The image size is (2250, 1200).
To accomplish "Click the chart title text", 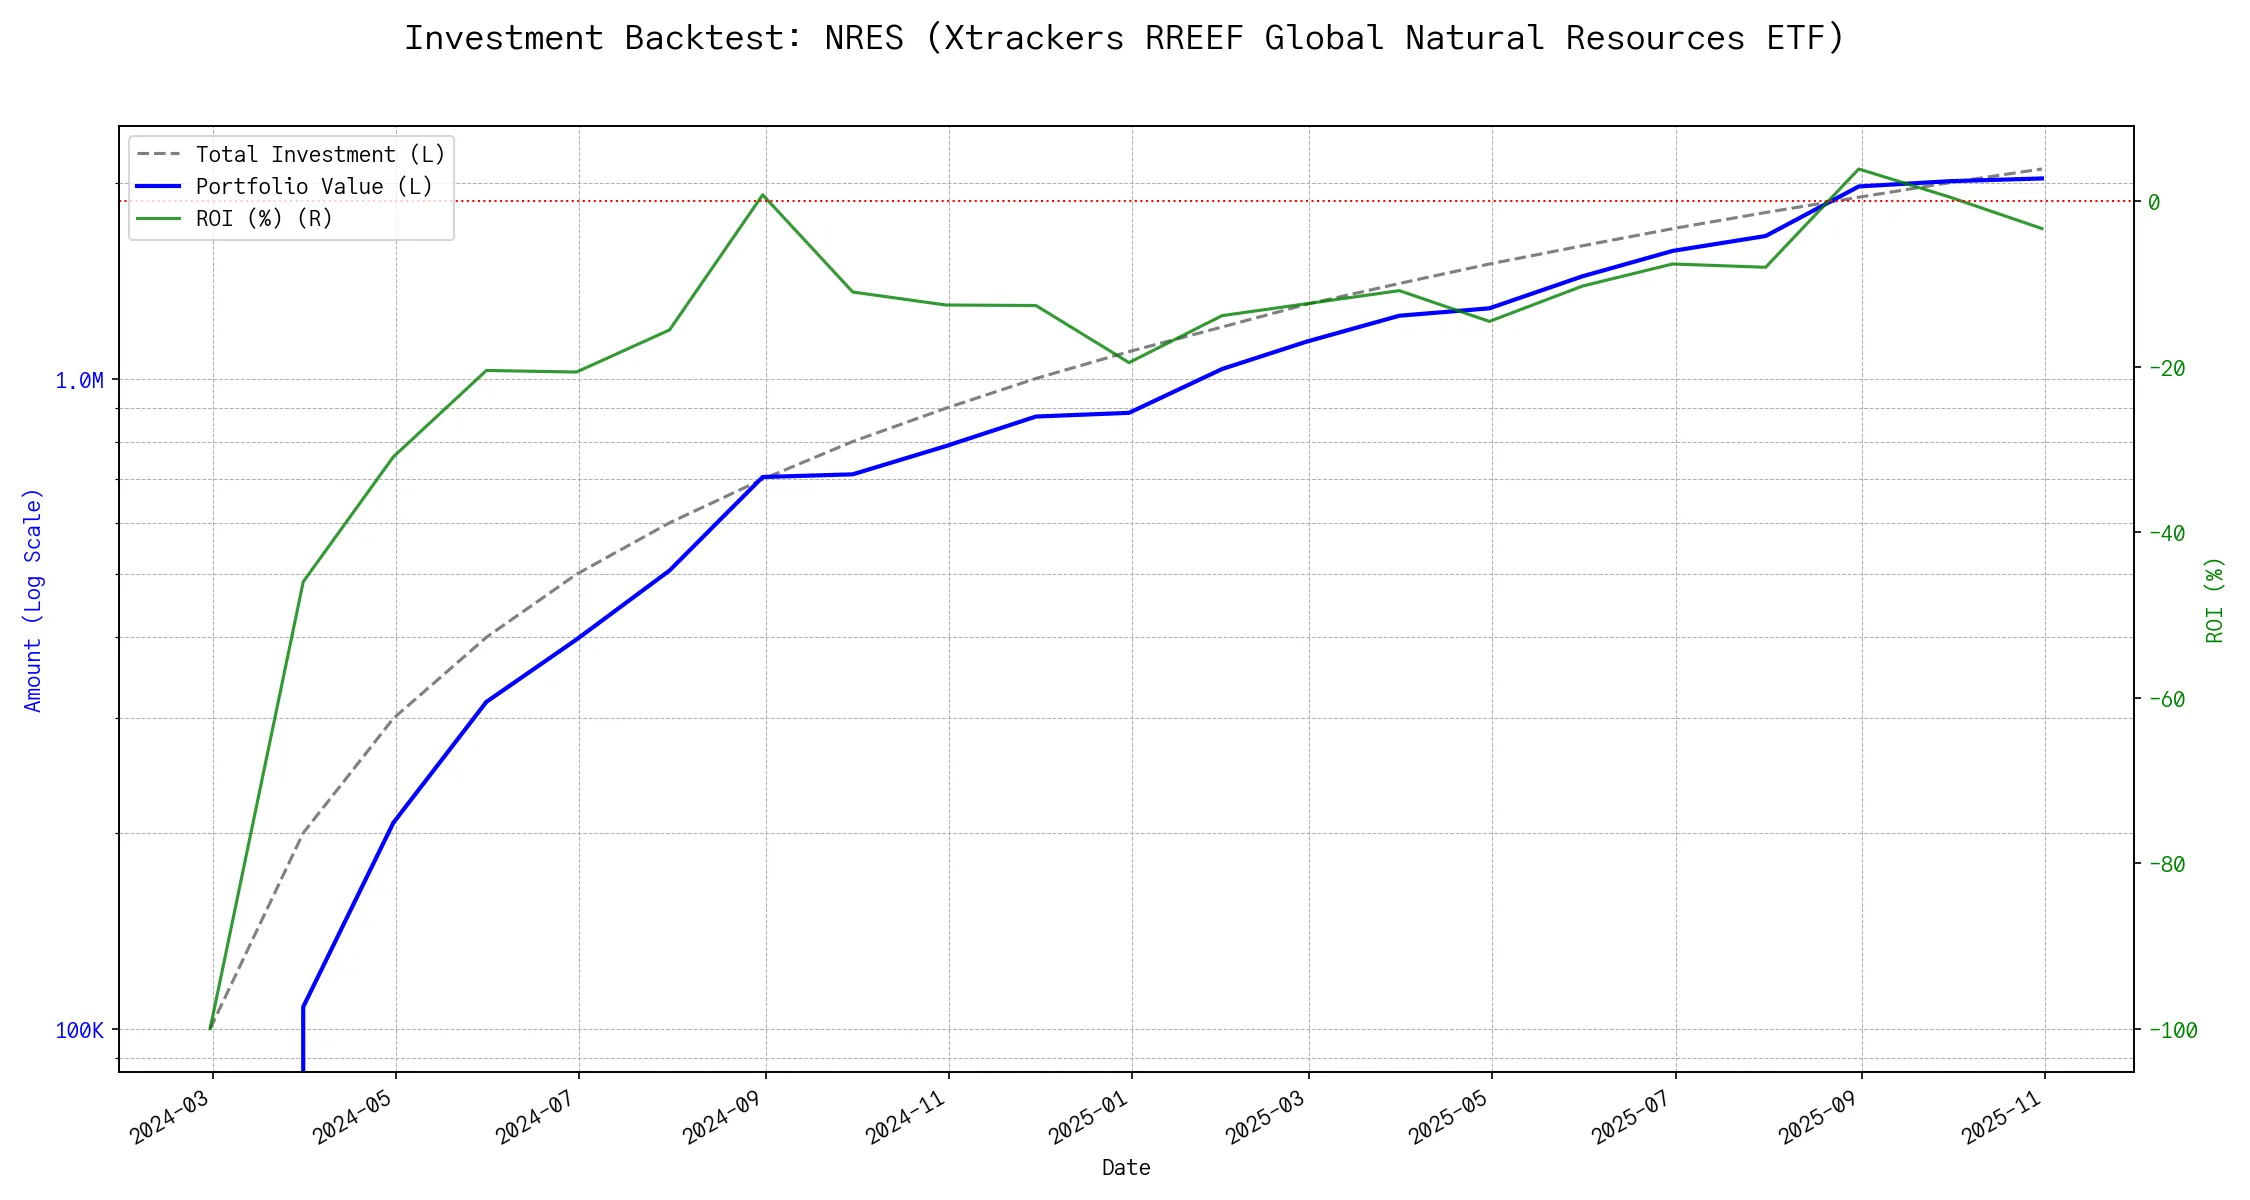I will (x=1124, y=38).
